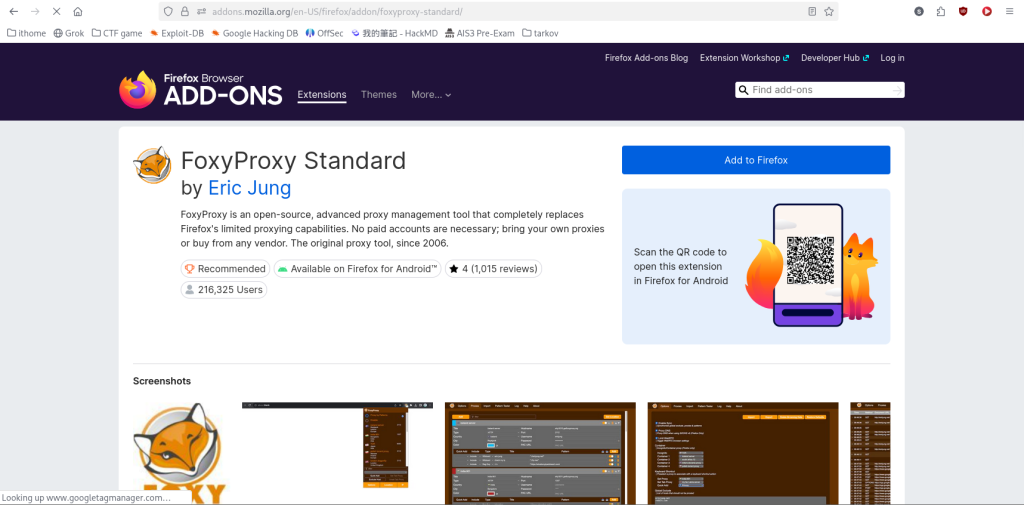Open the Extension Workshop link
The width and height of the screenshot is (1024, 505).
744,57
